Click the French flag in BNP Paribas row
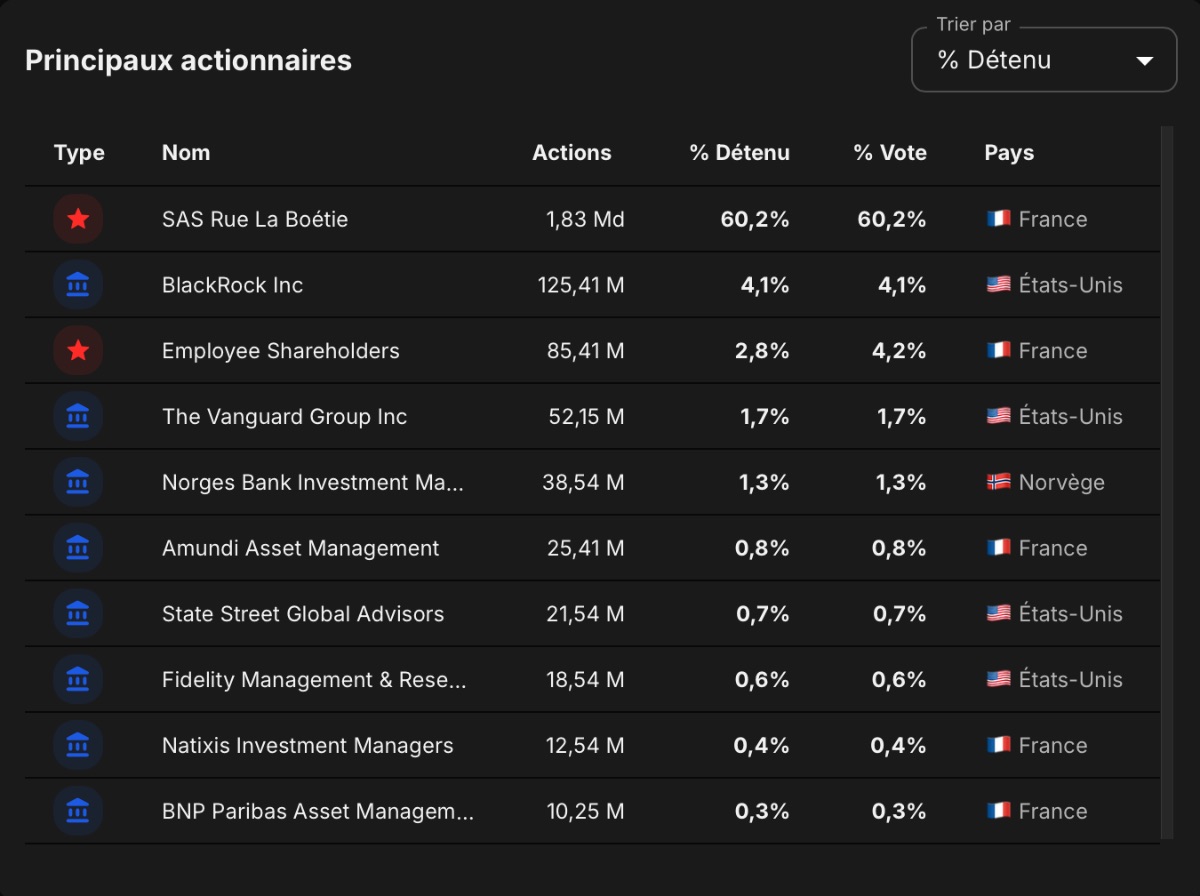The image size is (1200, 896). pos(998,811)
